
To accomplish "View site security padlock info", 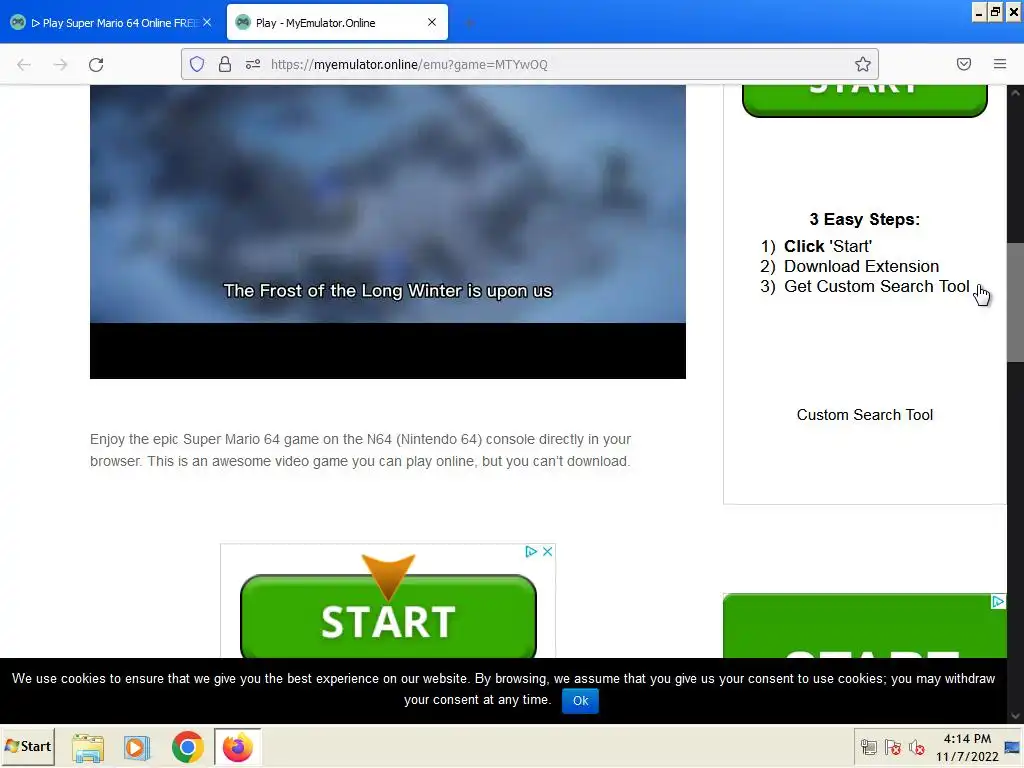I will [225, 64].
